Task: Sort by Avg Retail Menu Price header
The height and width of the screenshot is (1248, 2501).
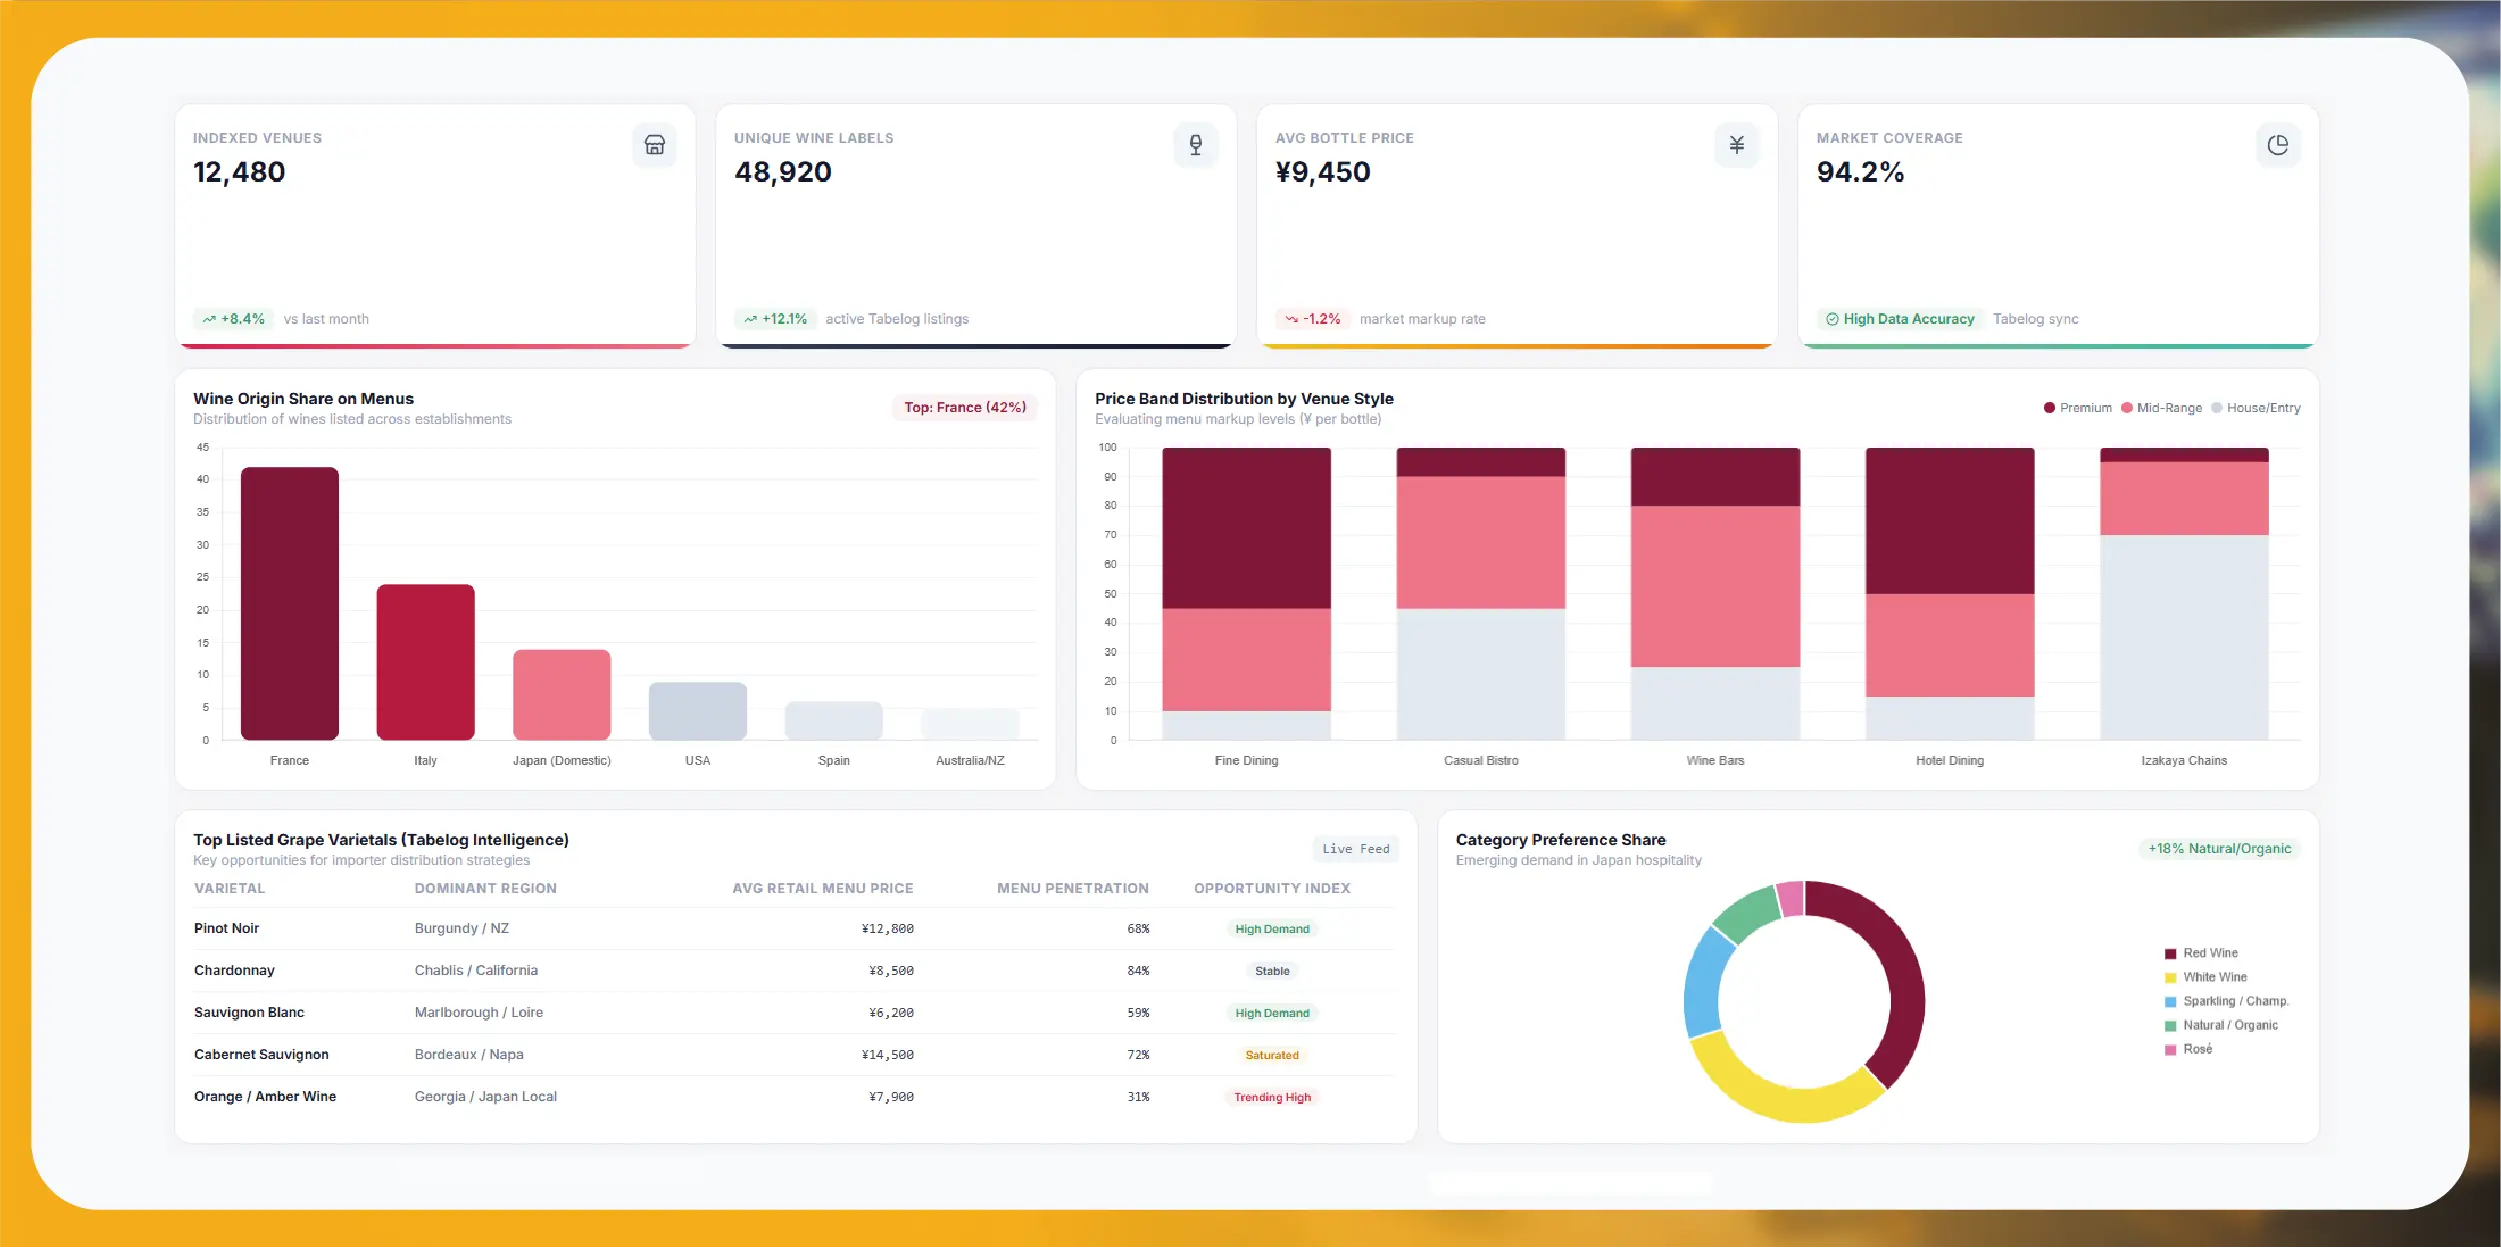Action: point(822,889)
